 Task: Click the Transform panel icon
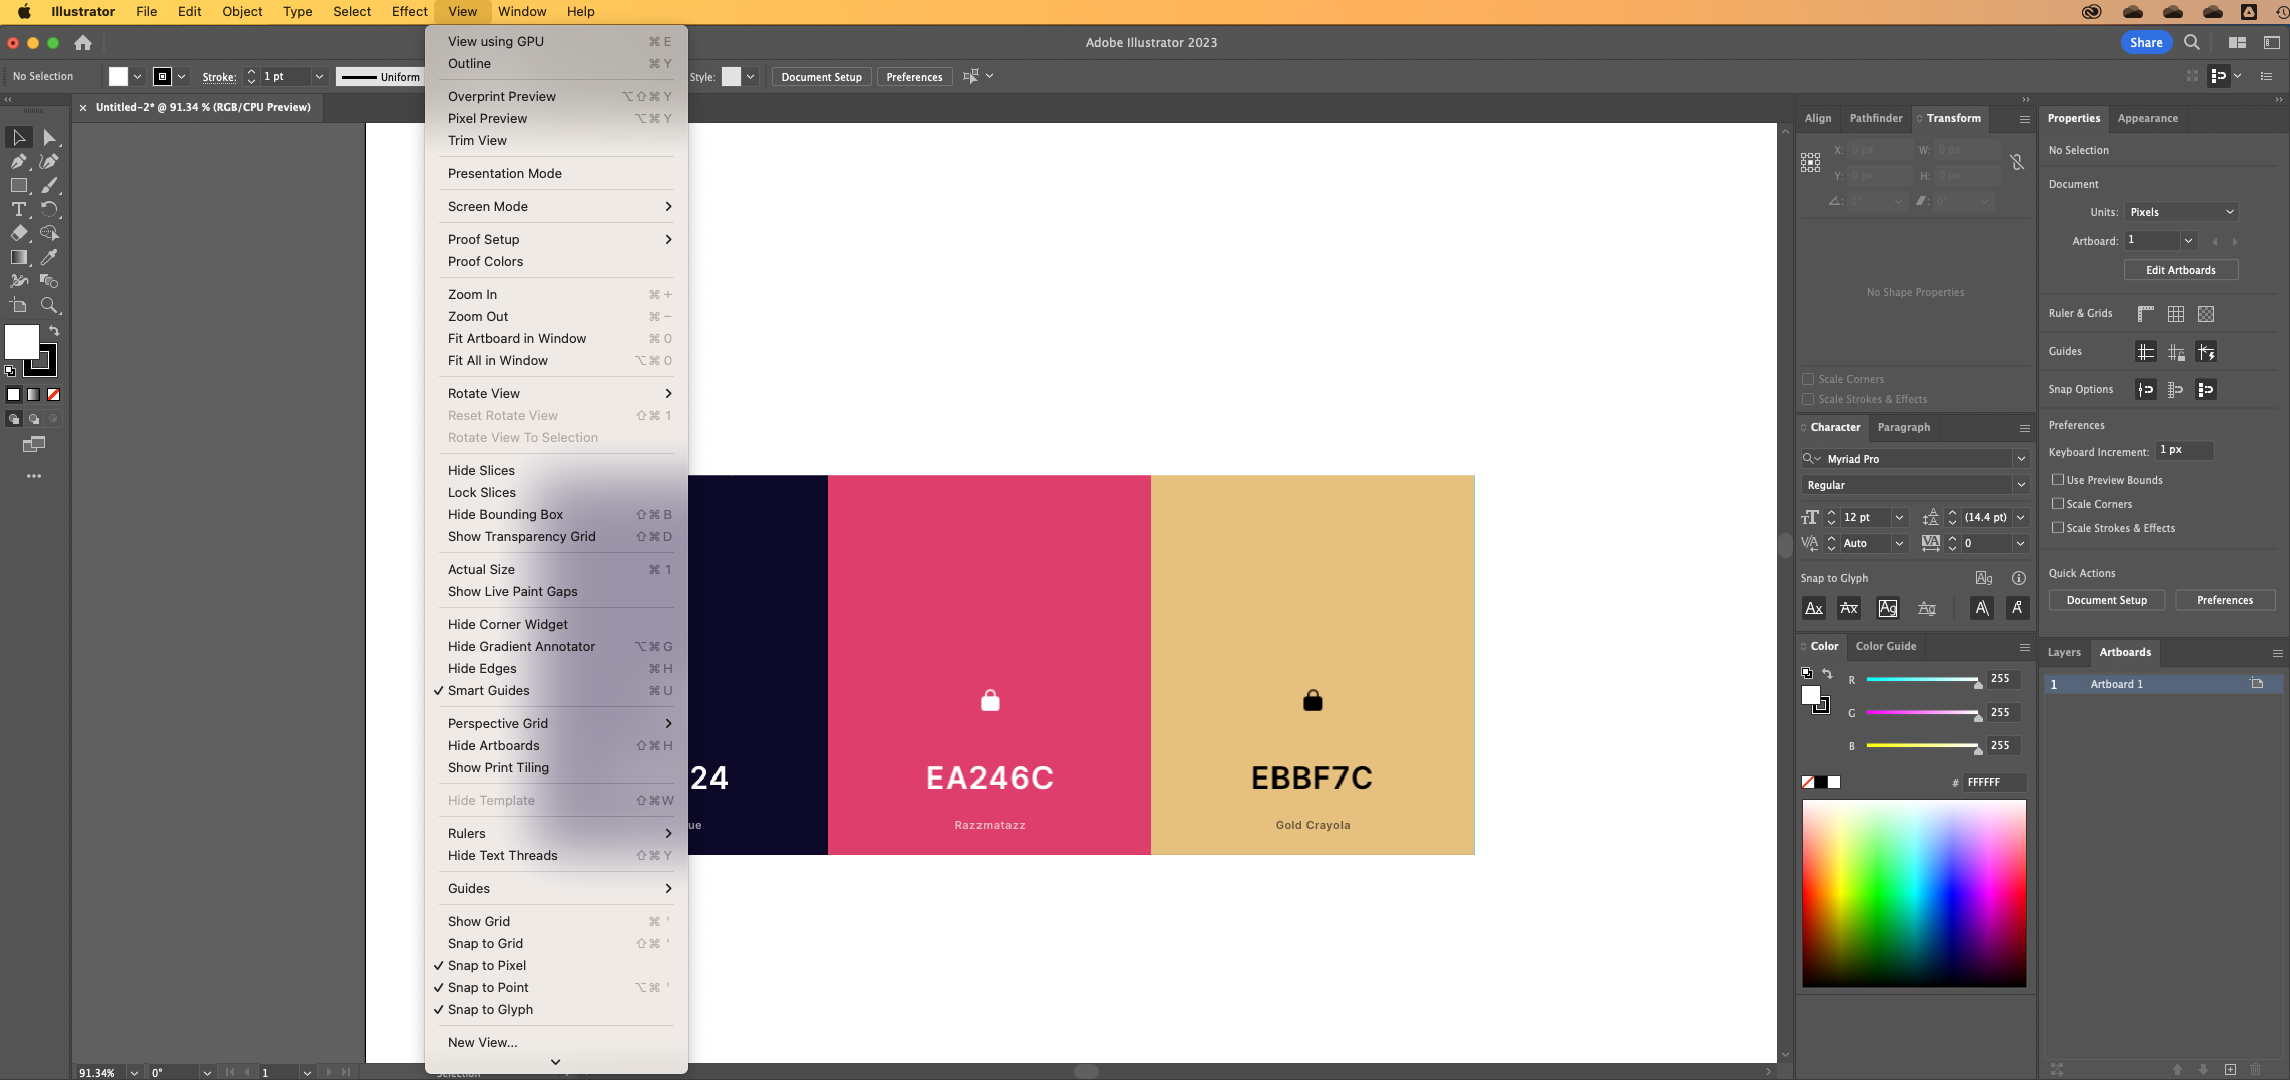[x=1953, y=117]
